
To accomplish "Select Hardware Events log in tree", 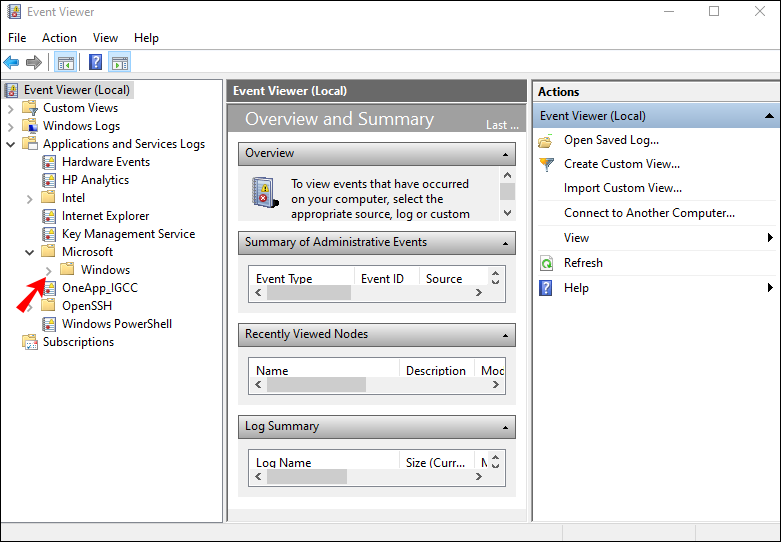I will pos(105,162).
